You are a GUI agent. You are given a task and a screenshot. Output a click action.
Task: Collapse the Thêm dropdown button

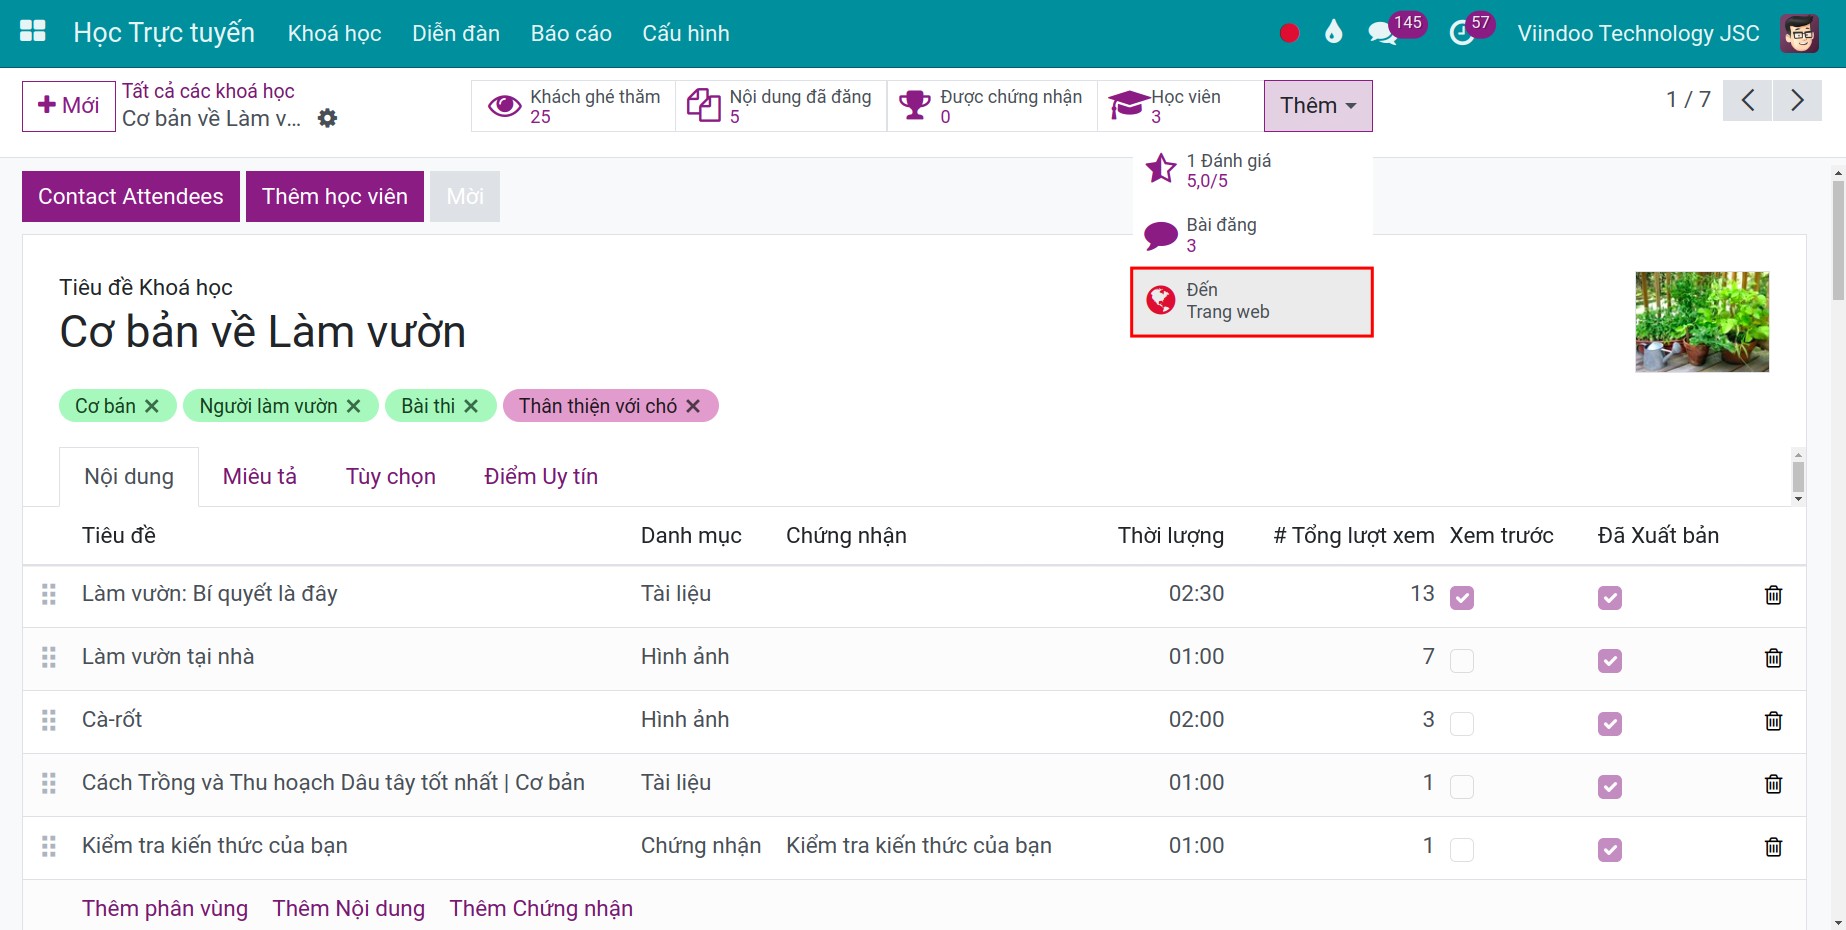[x=1318, y=106]
